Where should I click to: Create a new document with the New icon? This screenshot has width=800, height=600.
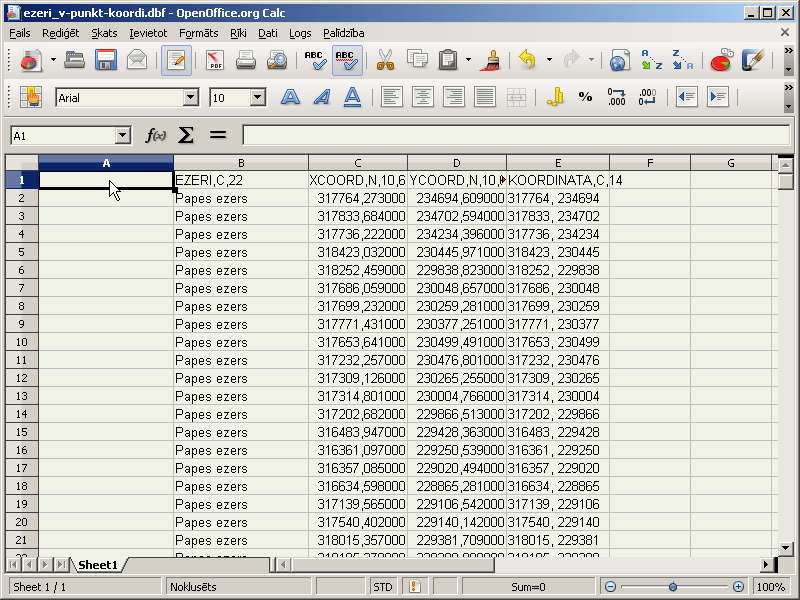point(31,60)
